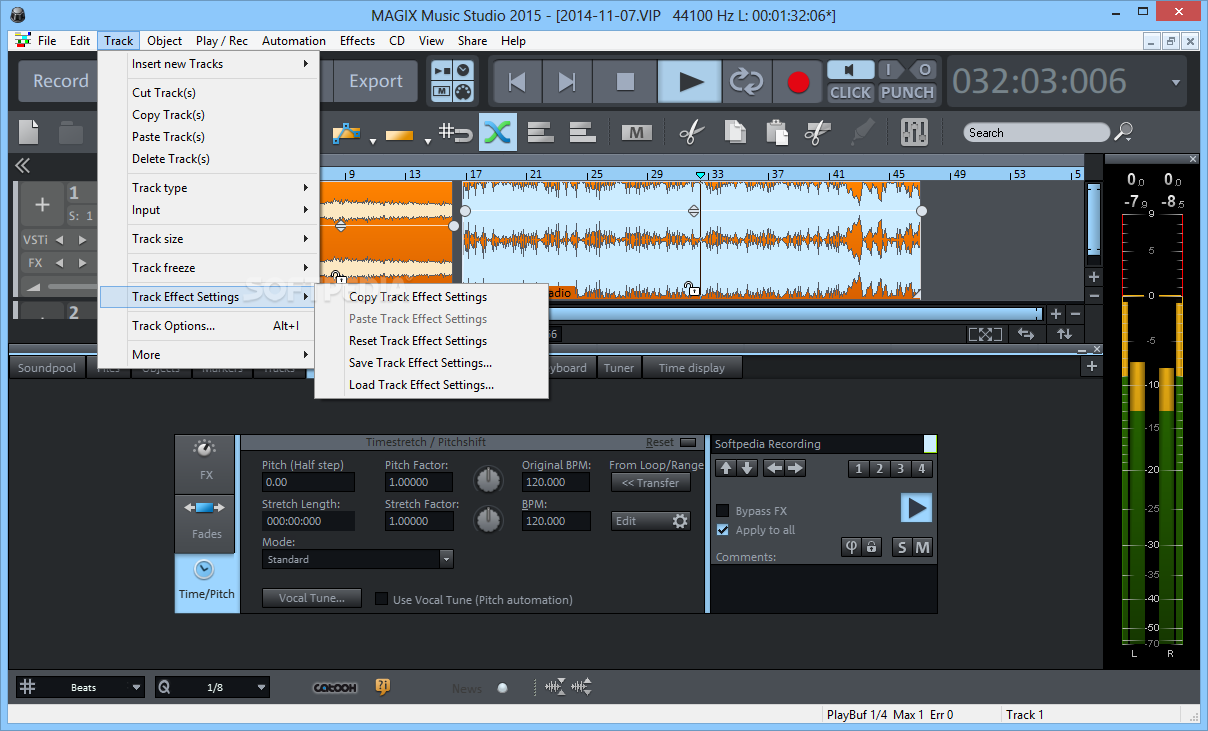1208x731 pixels.
Task: Open the FX object editor section
Action: [x=207, y=463]
